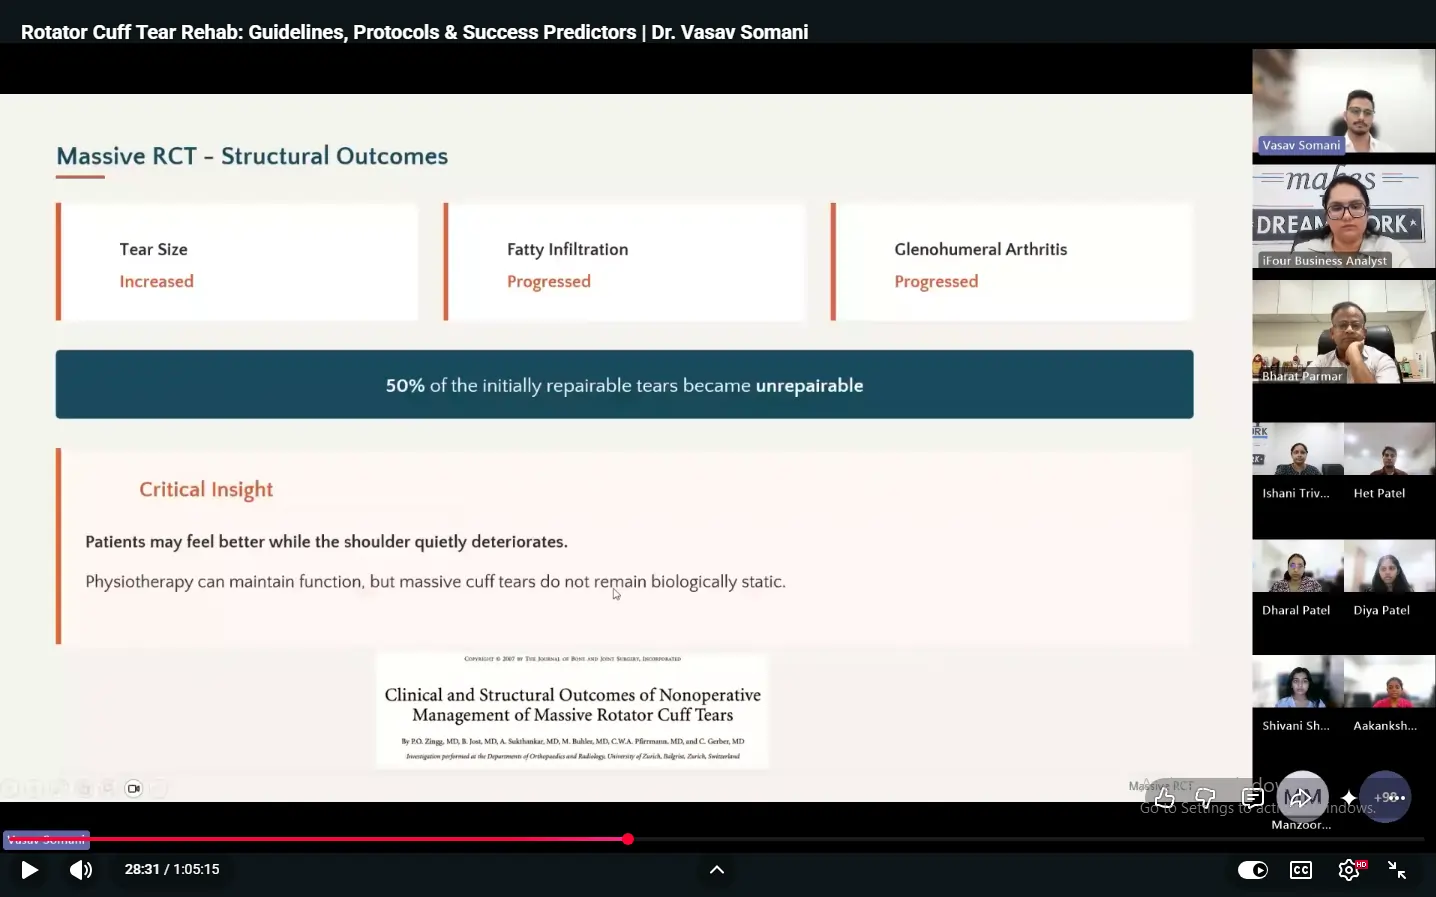Viewport: 1436px width, 897px height.
Task: Click the Vasav Somani chapter label
Action: 47,840
